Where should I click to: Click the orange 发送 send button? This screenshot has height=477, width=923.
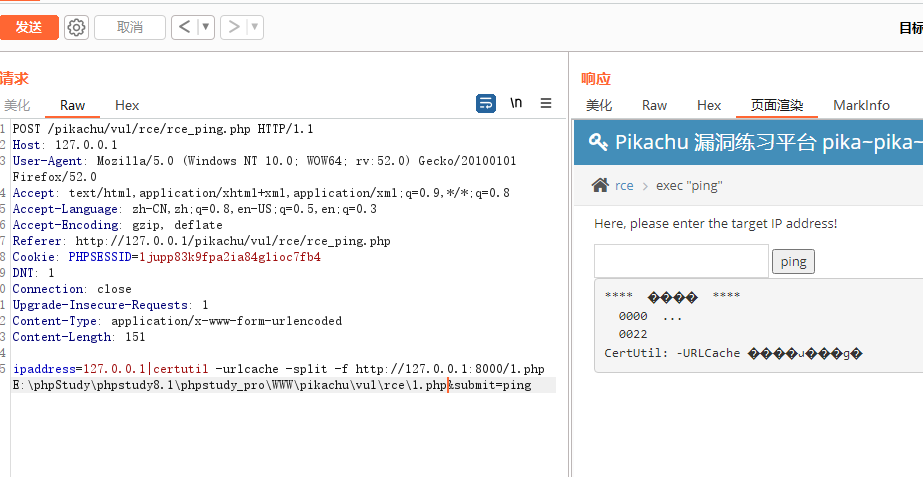coord(29,27)
